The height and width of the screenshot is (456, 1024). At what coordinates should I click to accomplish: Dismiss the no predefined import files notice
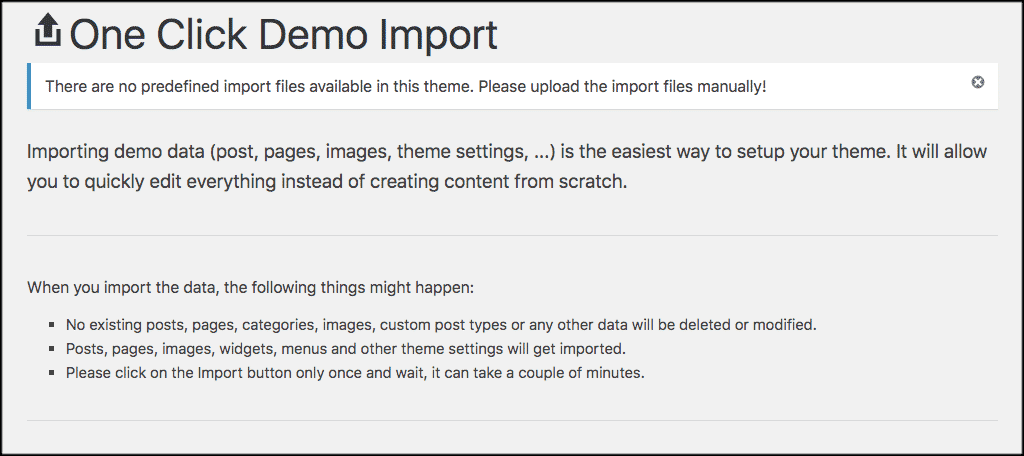977,82
